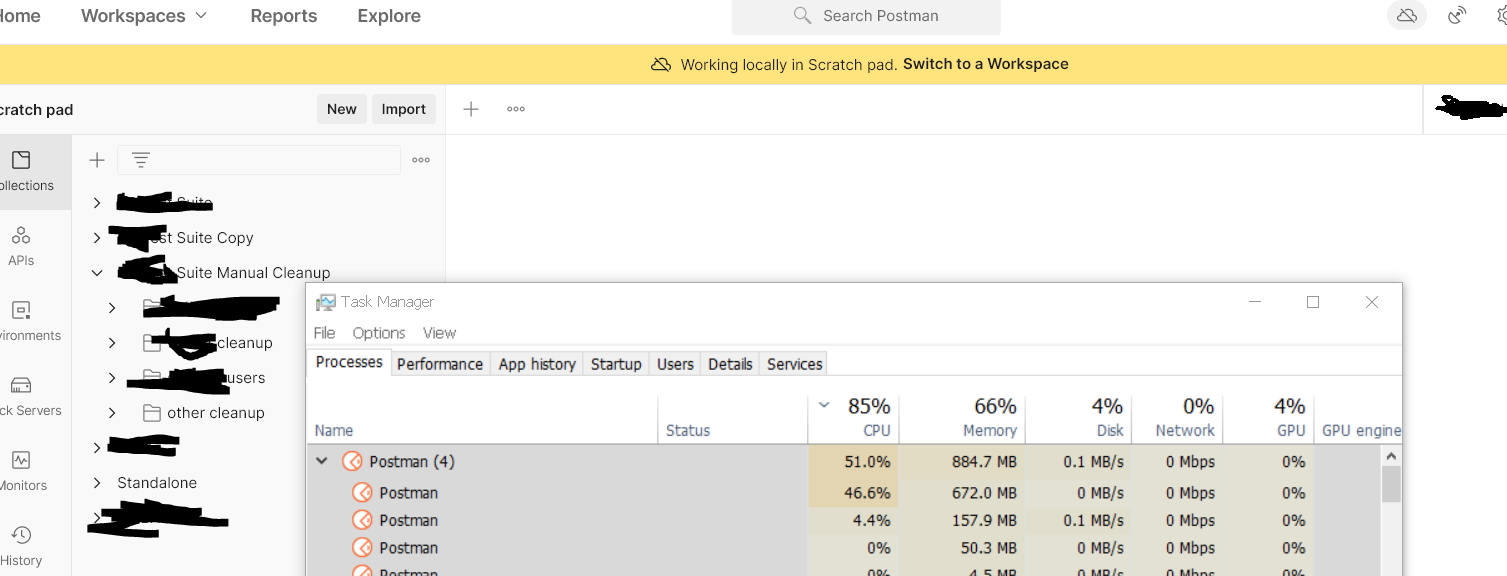This screenshot has width=1507, height=576.
Task: Expand the other cleanup folder
Action: (x=112, y=413)
